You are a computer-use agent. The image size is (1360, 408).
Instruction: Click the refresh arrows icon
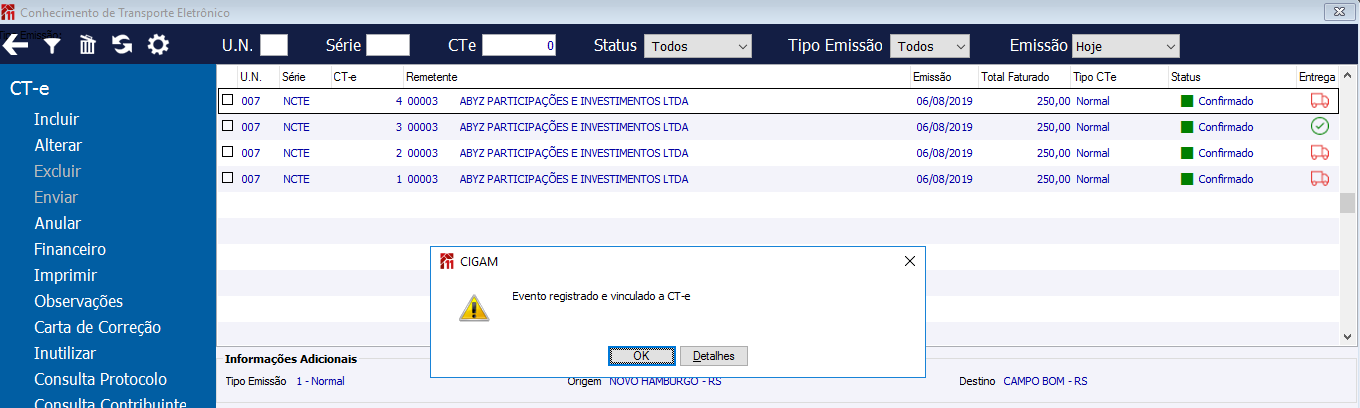[122, 45]
